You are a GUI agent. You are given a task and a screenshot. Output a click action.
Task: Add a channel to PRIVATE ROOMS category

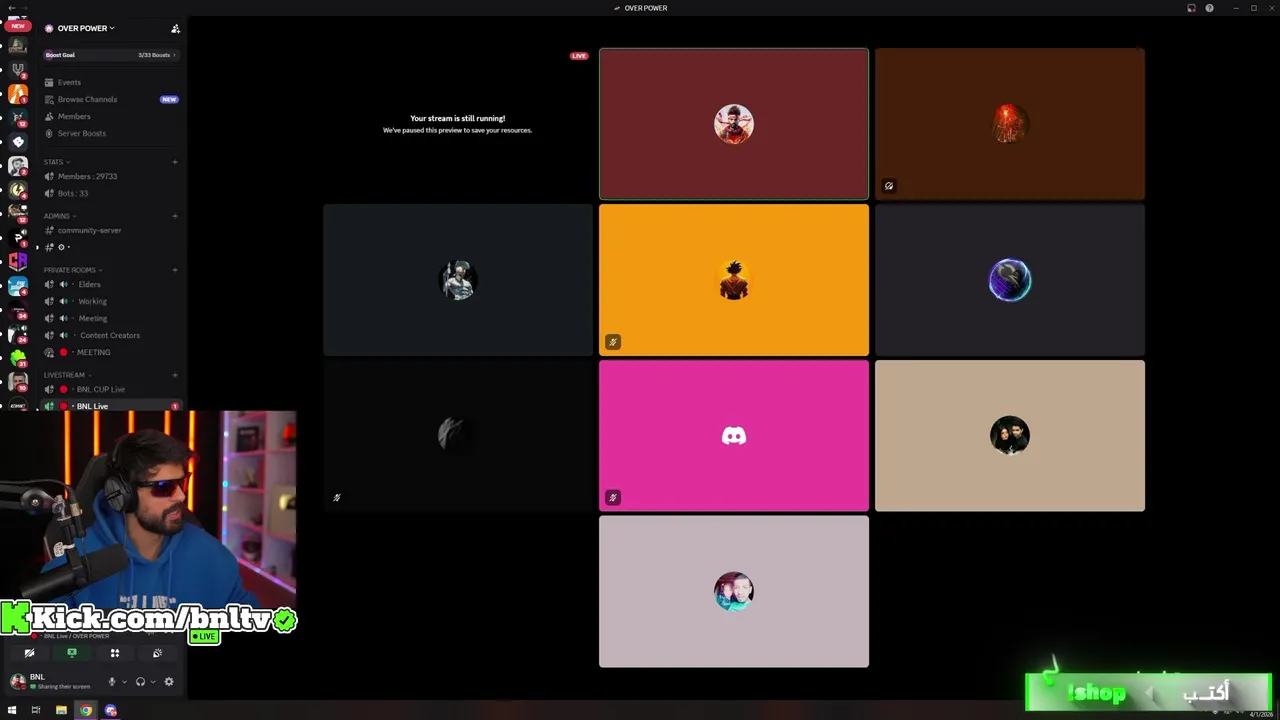(x=175, y=270)
